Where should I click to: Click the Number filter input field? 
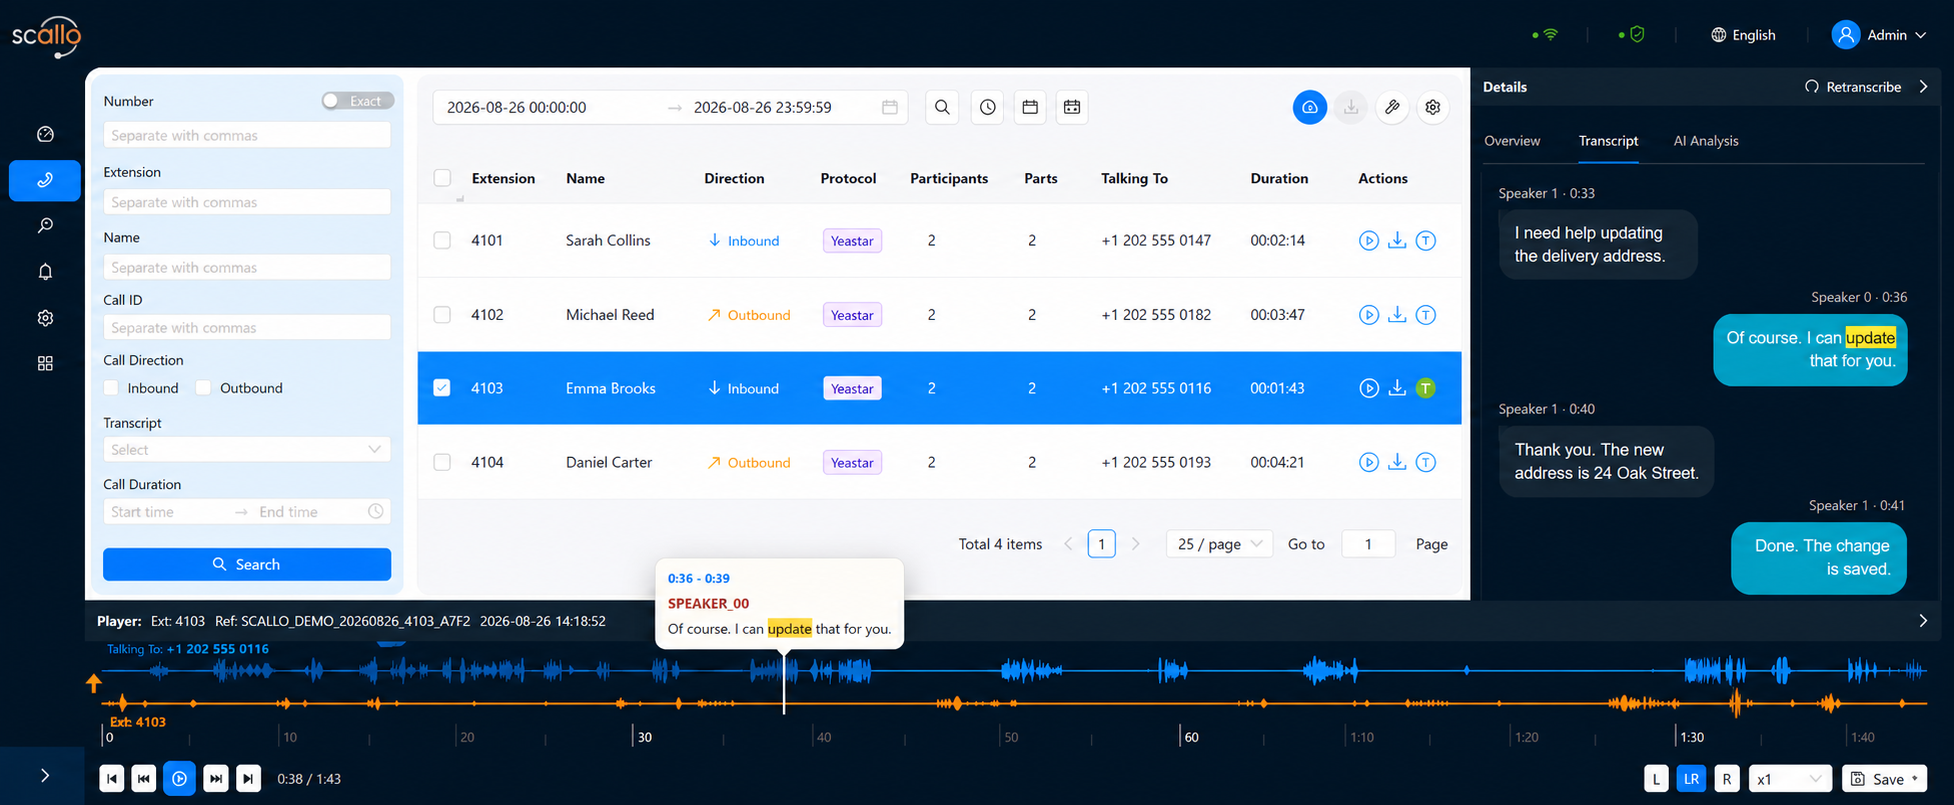[247, 135]
